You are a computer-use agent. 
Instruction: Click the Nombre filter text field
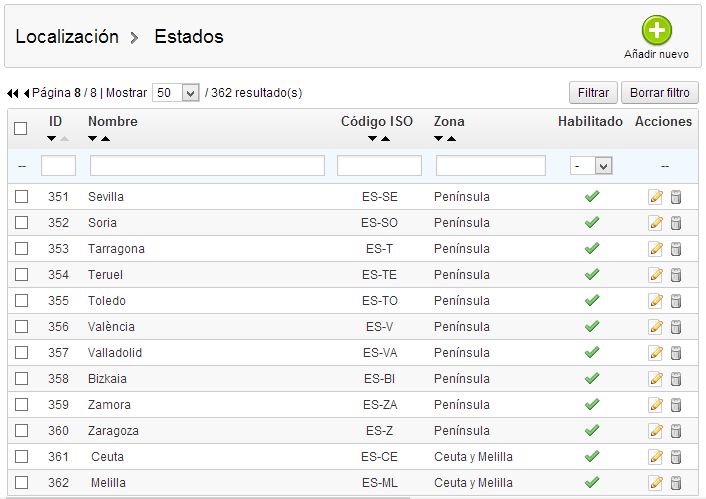207,166
